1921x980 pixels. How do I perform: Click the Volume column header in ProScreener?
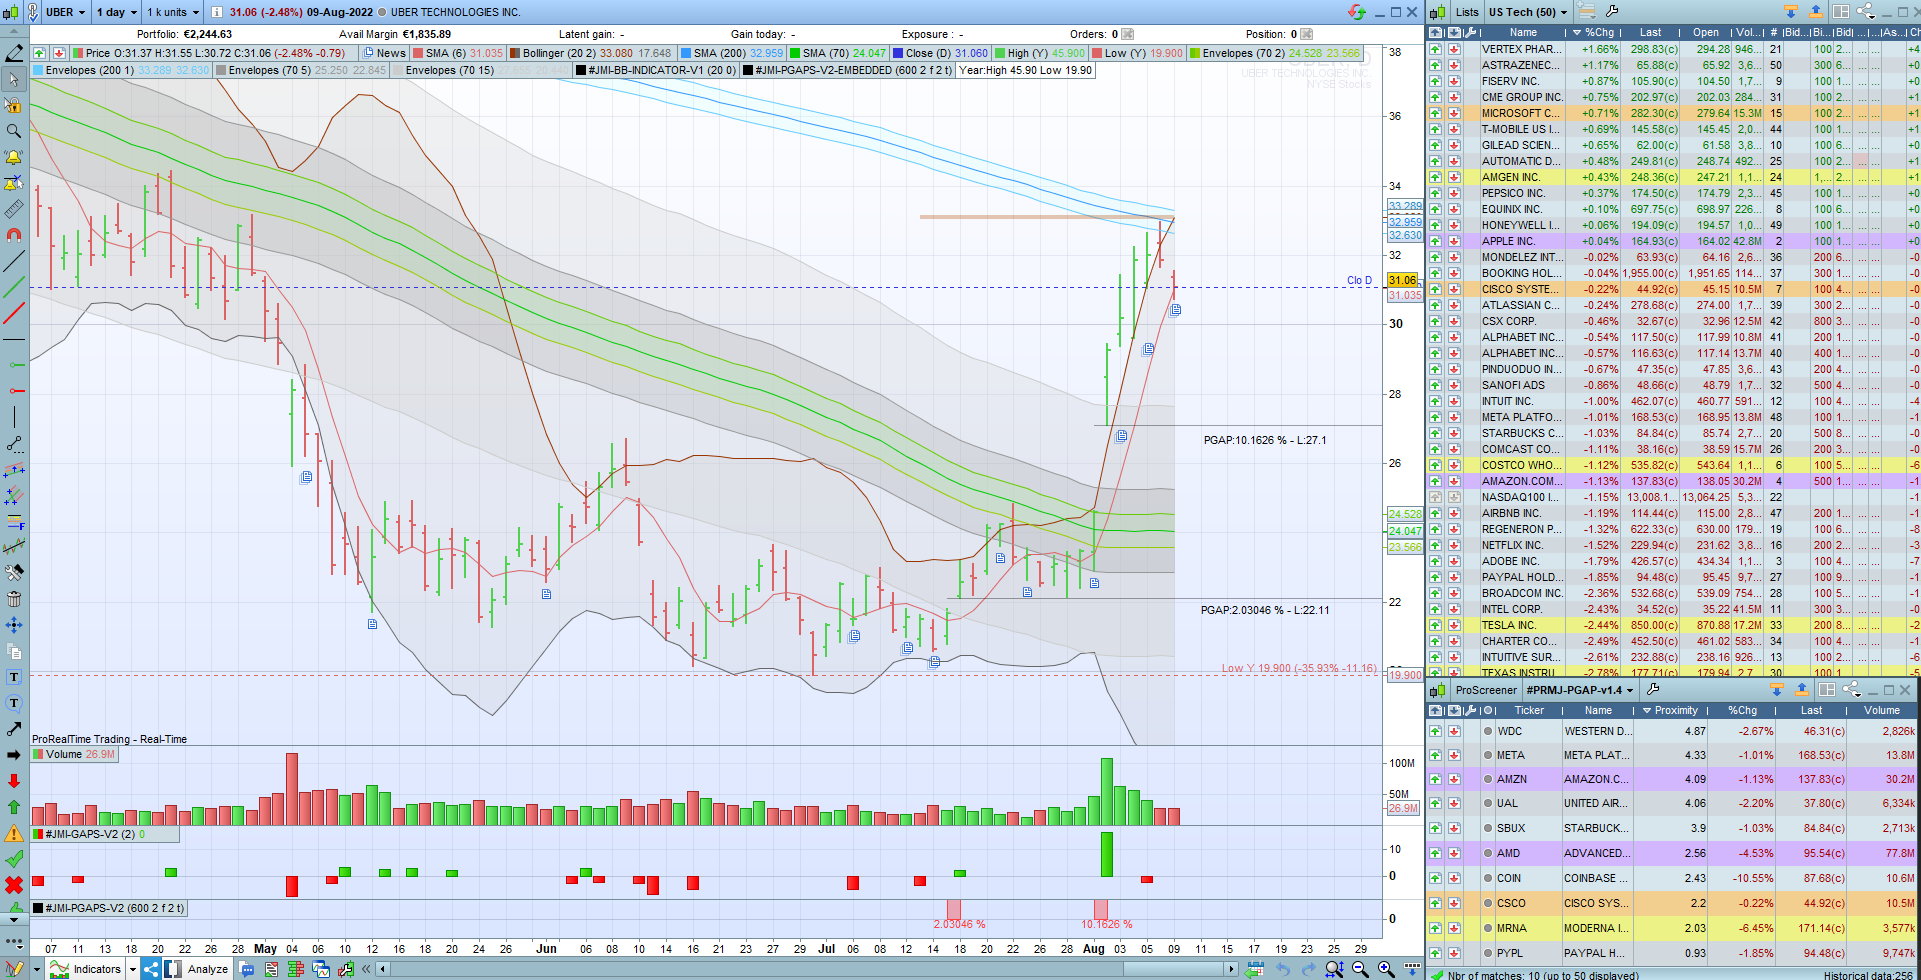pyautogui.click(x=1882, y=710)
